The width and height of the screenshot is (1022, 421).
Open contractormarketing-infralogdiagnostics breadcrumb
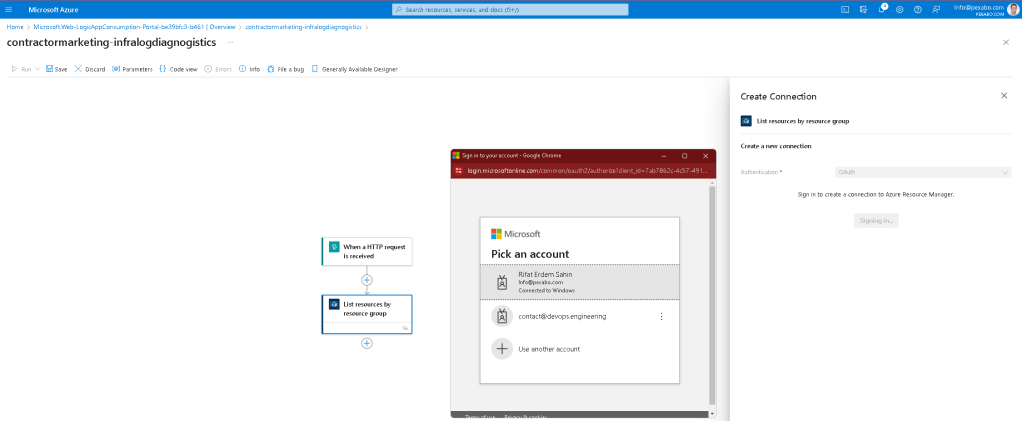pyautogui.click(x=303, y=27)
